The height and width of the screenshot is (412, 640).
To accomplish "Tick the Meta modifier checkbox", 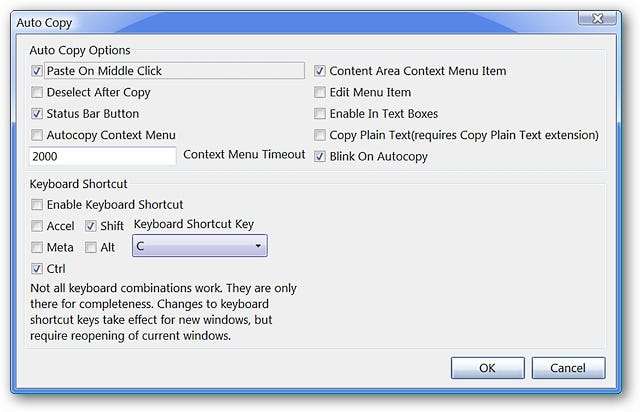I will coord(38,247).
